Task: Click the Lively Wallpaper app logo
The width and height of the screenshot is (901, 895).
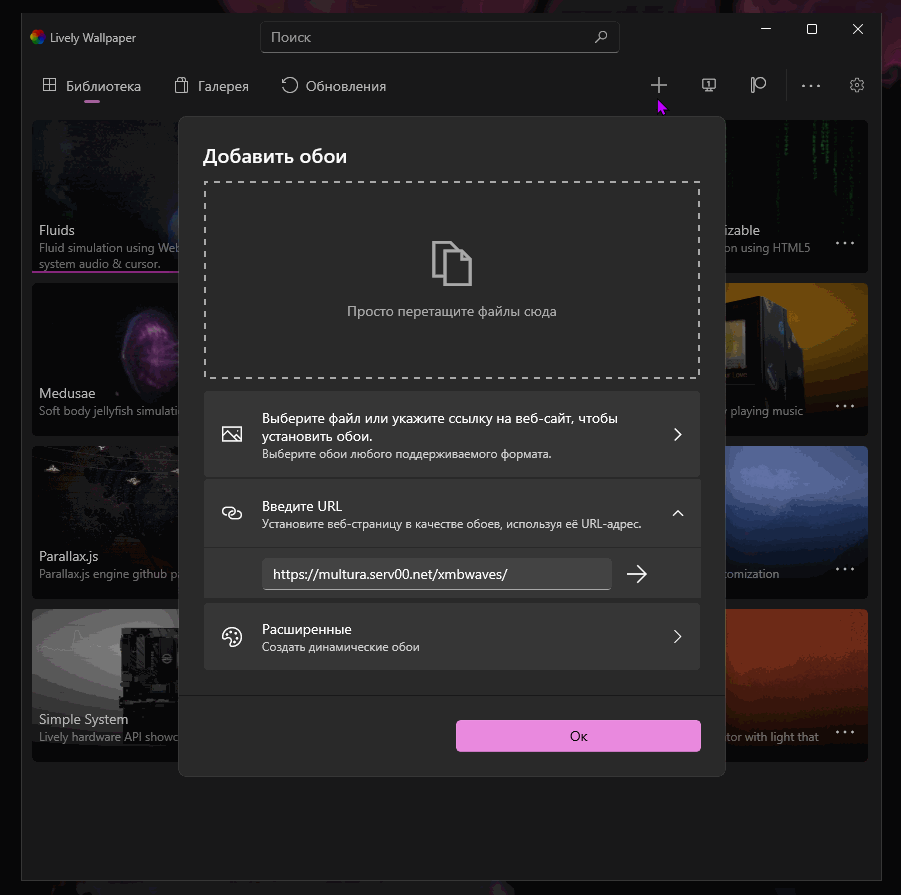Action: pyautogui.click(x=37, y=38)
